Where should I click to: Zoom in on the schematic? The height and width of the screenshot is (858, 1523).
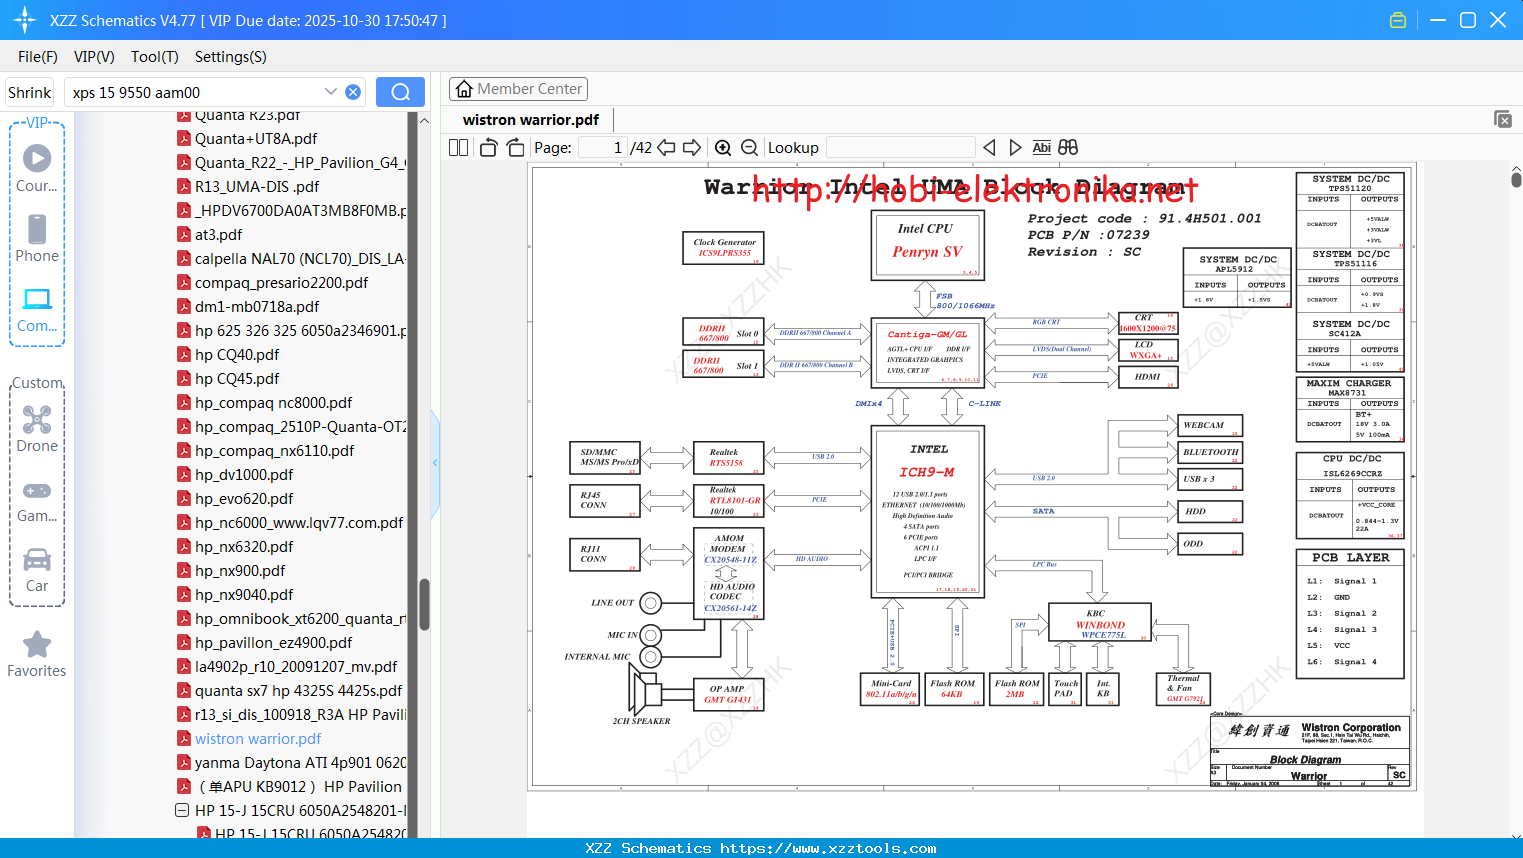(x=723, y=148)
